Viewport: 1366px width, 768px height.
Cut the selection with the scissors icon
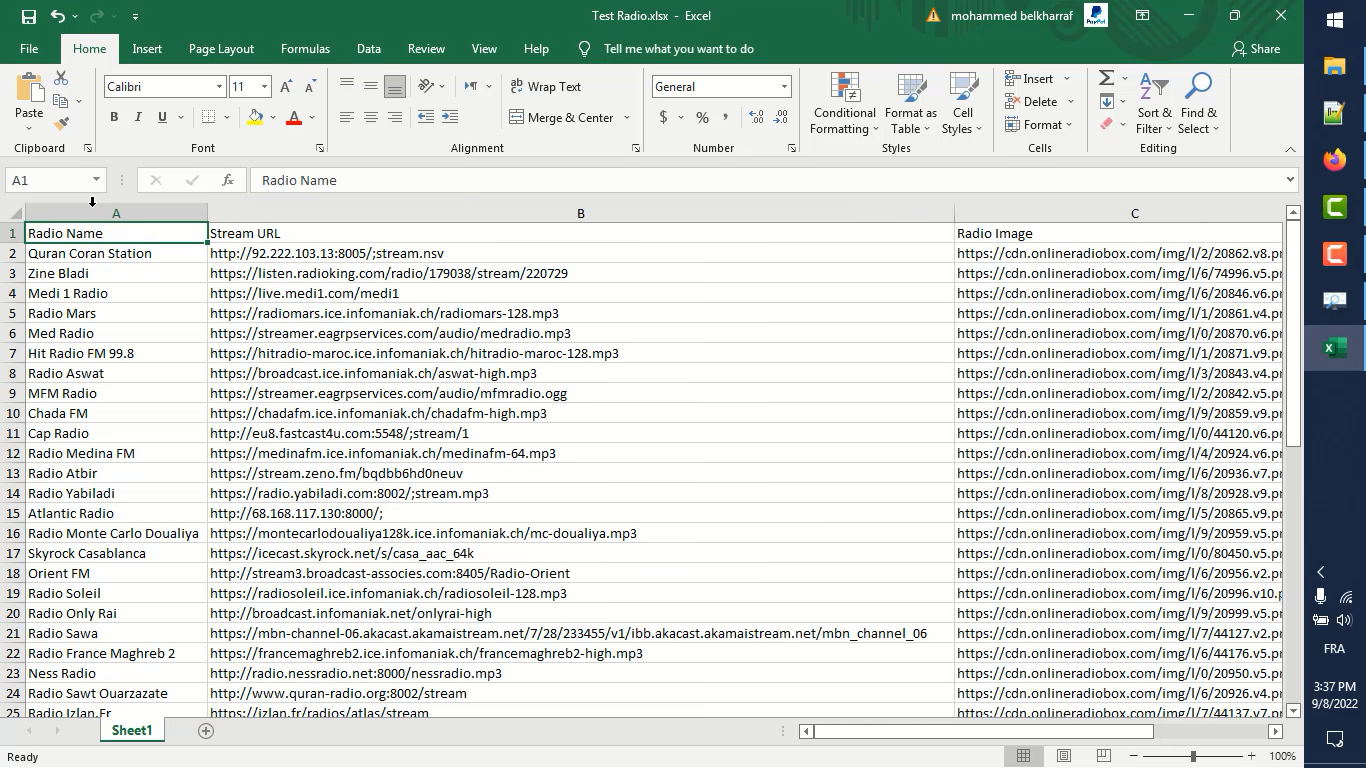pos(61,78)
